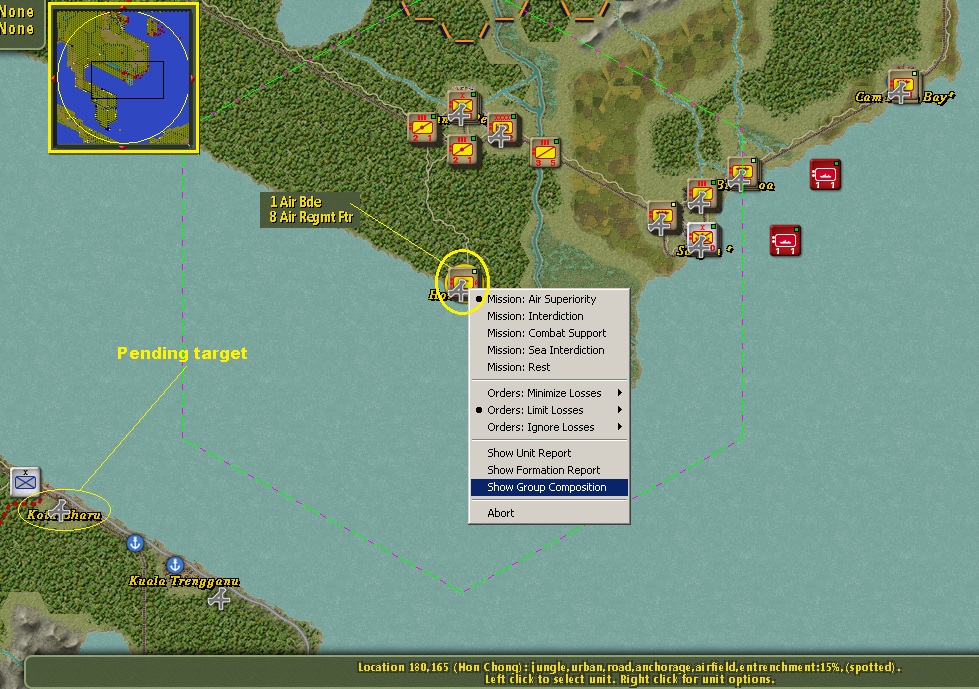Click the airfield icon below Kuala Trengganu
979x689 pixels.
tap(219, 599)
